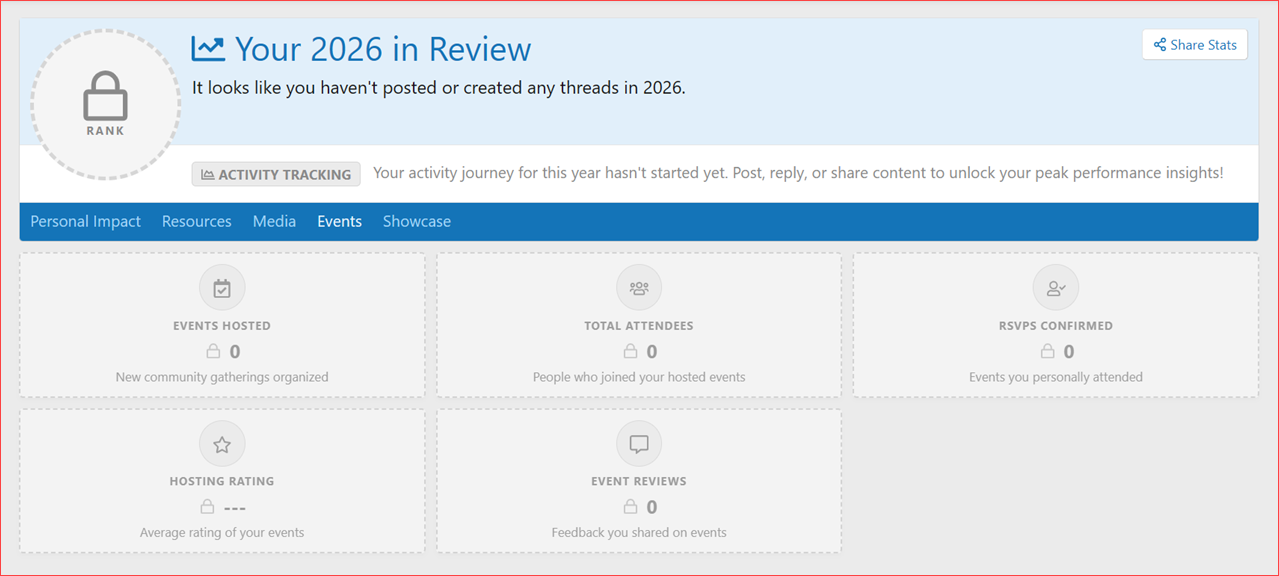Viewport: 1279px width, 576px height.
Task: Click the "EVENTS HOSTED" label
Action: (222, 326)
